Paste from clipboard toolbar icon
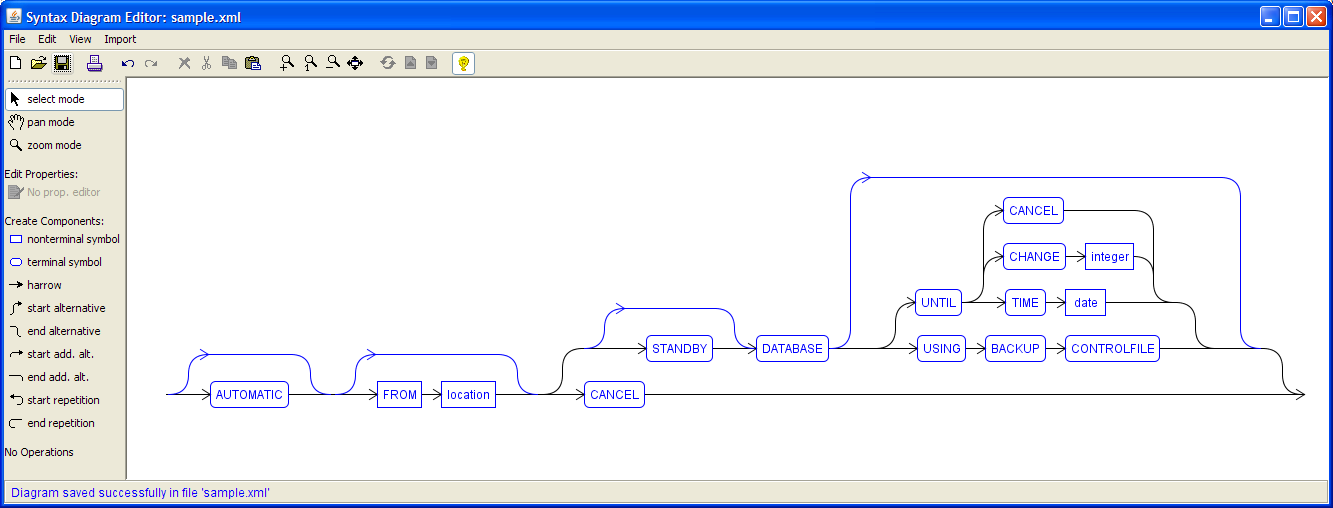Screen dimensions: 1333x508 [253, 63]
